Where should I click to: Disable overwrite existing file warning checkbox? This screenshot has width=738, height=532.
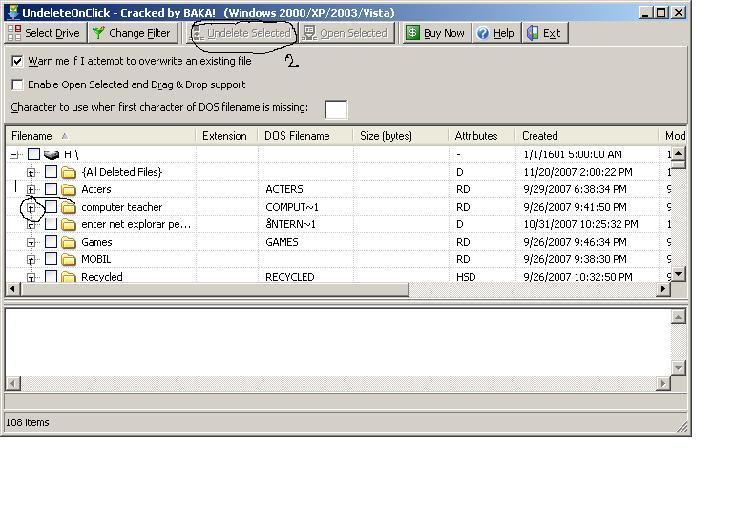click(17, 61)
